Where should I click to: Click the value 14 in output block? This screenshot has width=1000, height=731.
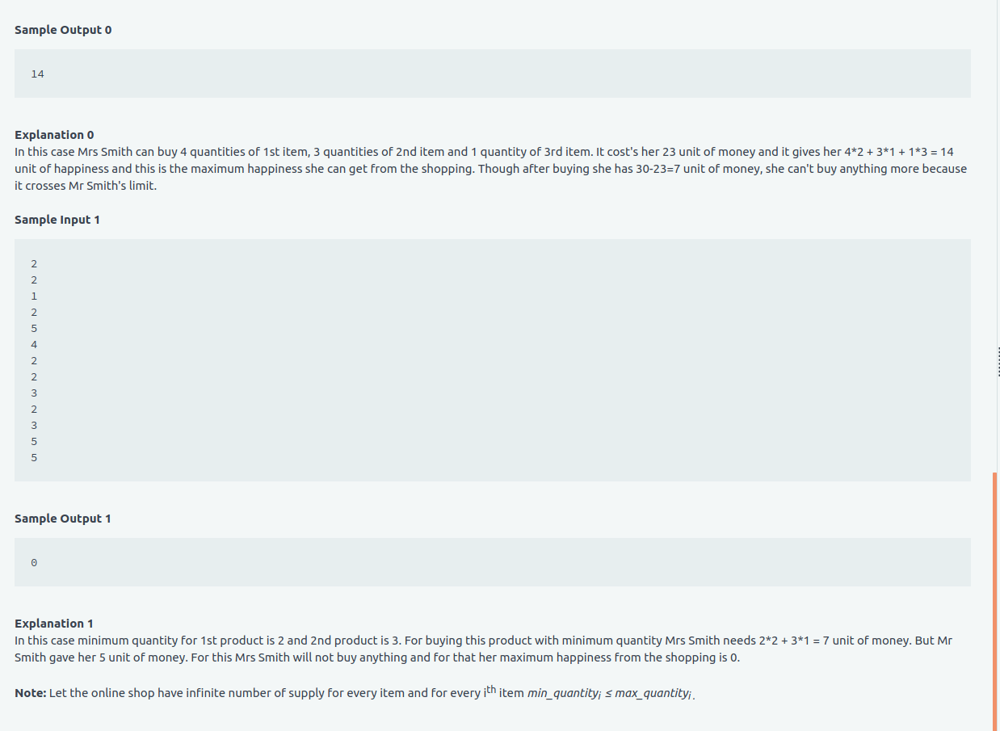(38, 74)
